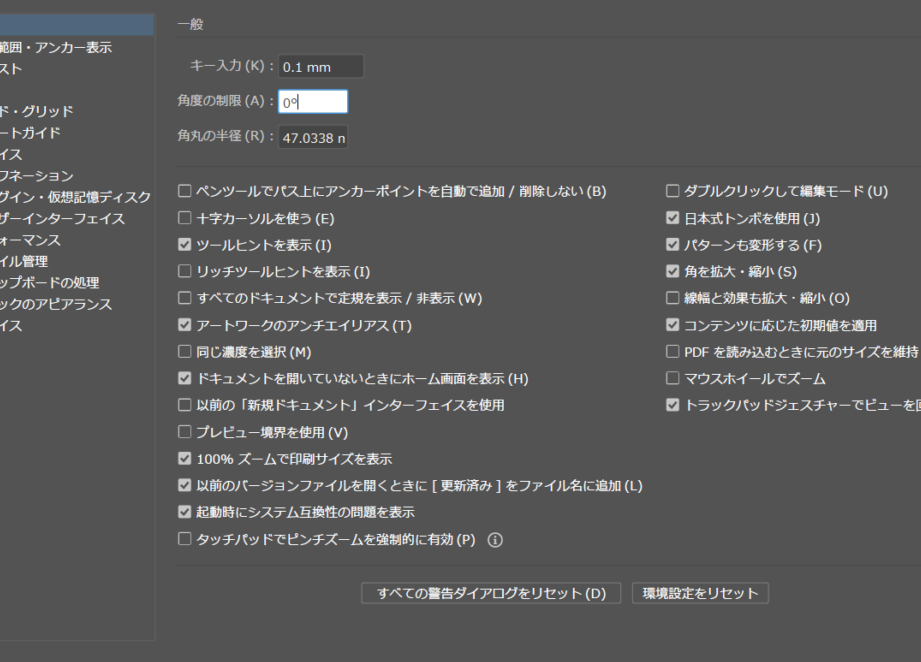Click the 角丸の半径 (R) field showing 47.0338
The width and height of the screenshot is (921, 662).
(x=312, y=137)
